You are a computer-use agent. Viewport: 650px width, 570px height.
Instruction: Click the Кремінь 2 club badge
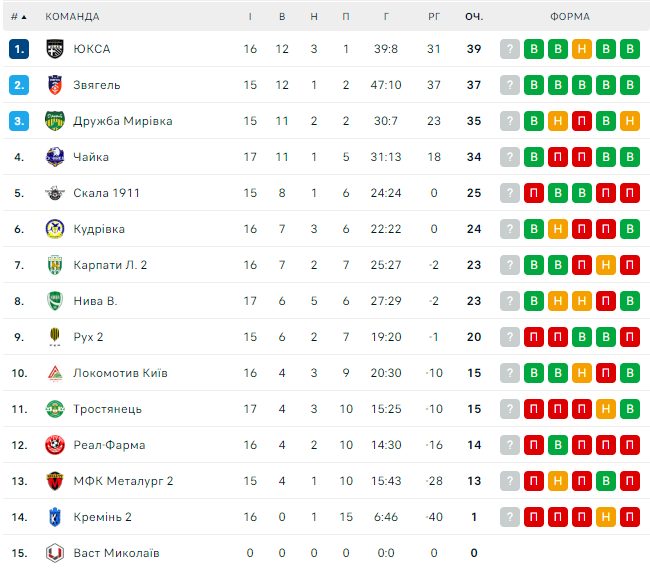tap(55, 517)
